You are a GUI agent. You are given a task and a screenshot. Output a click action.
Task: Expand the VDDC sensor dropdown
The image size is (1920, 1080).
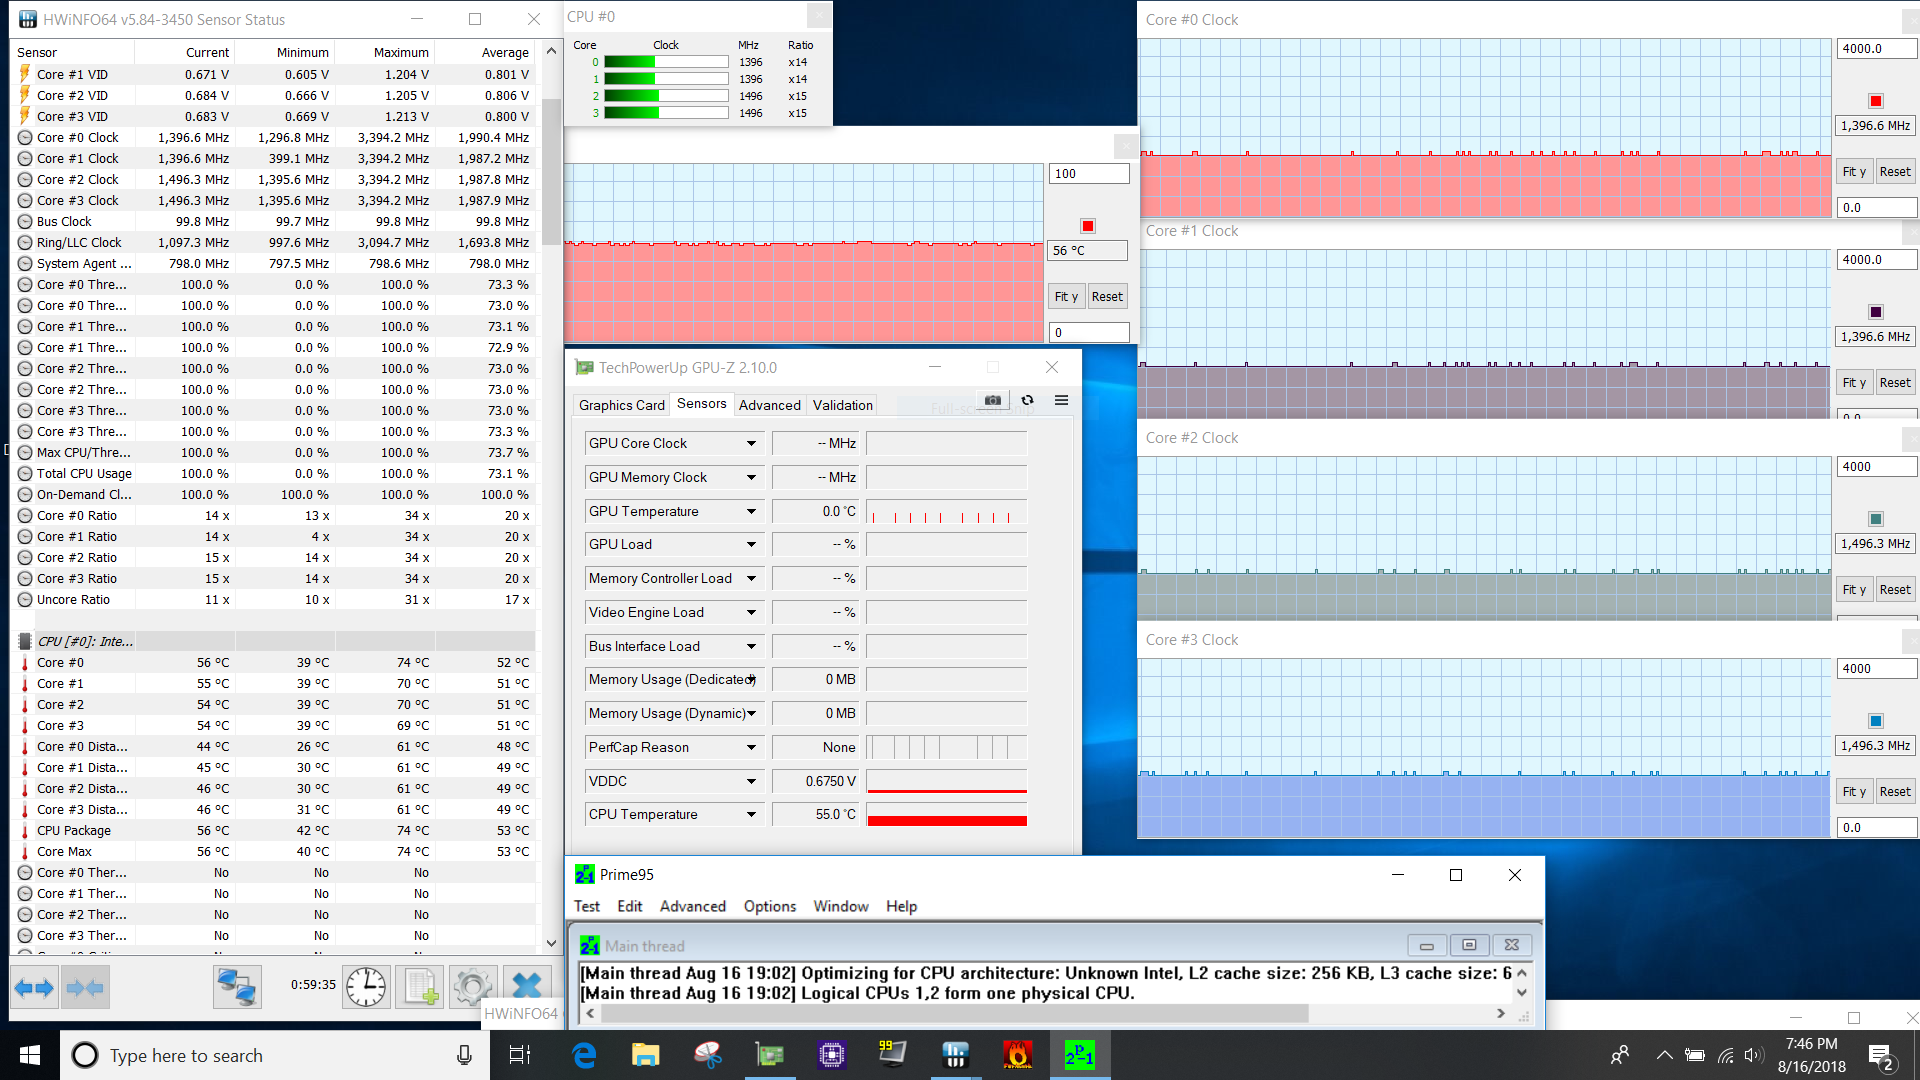coord(751,781)
